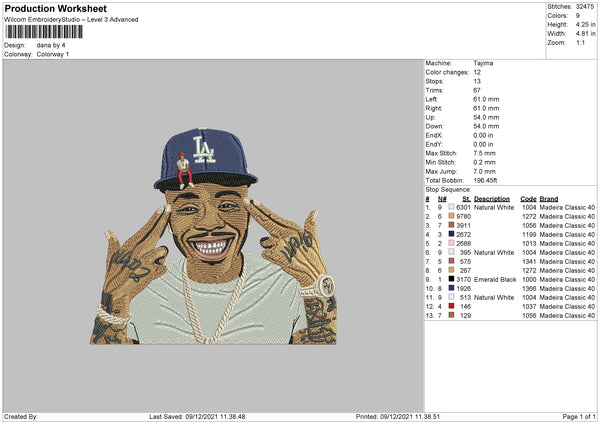Viewport: 600px width, 424px height.
Task: Click the Description column header
Action: (492, 199)
